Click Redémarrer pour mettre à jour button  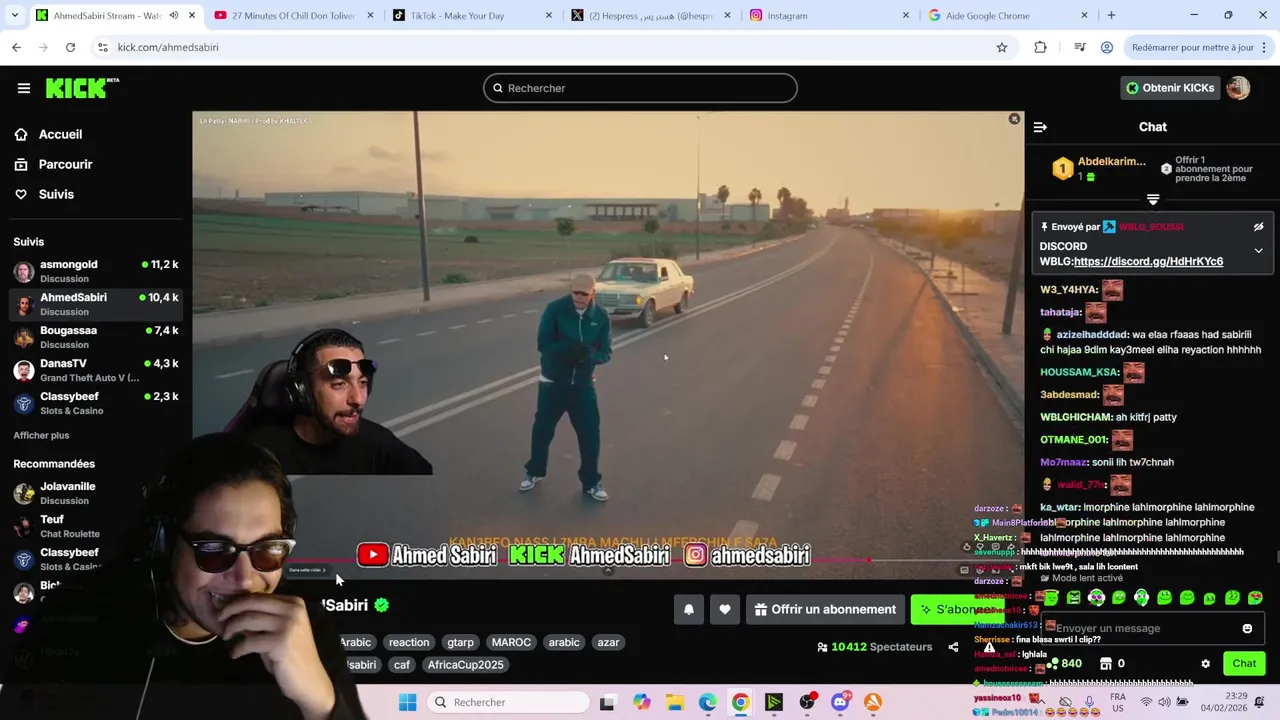[x=1200, y=47]
